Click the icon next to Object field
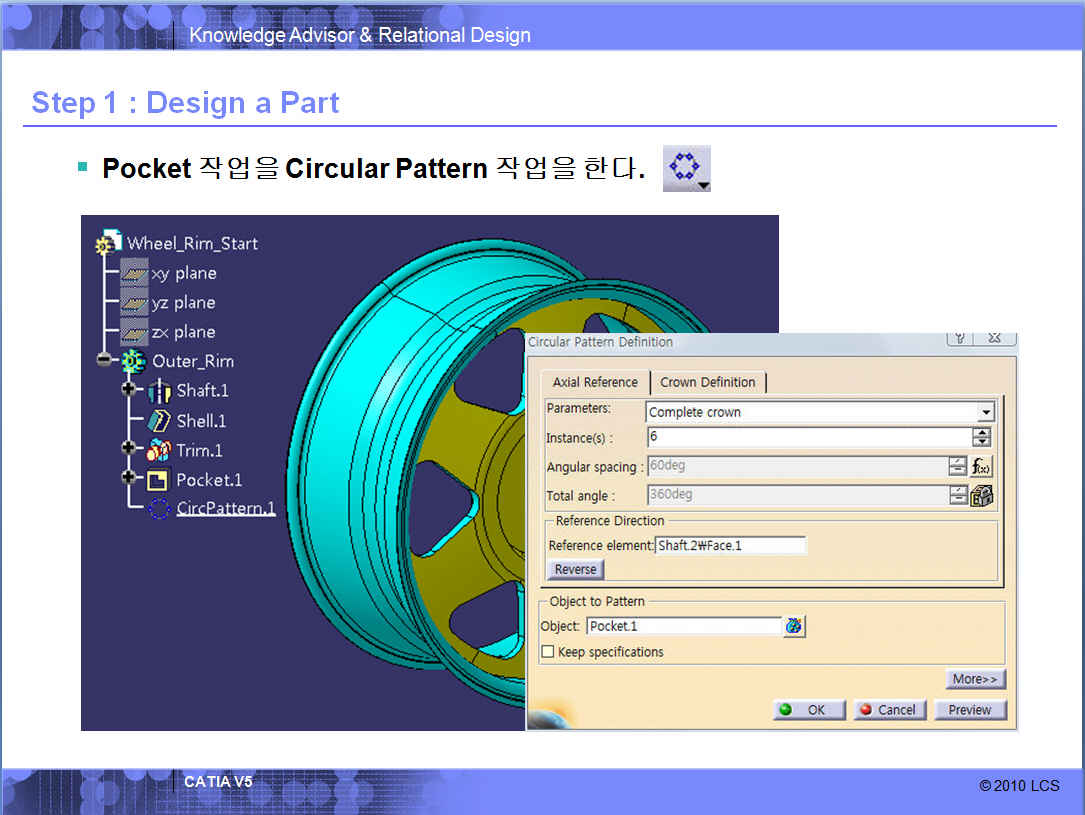Screen dimensions: 1085x815 [794, 626]
